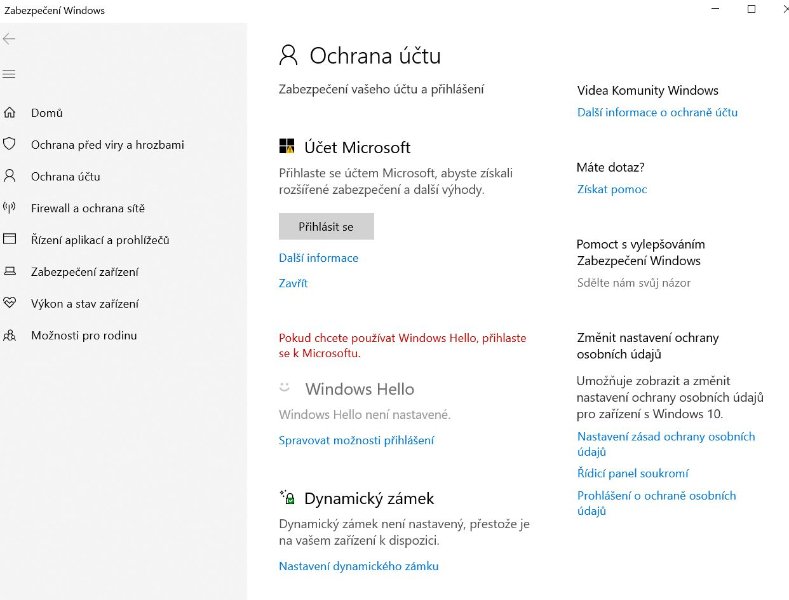Click the Zabezpečení Windows window title

pyautogui.click(x=54, y=11)
